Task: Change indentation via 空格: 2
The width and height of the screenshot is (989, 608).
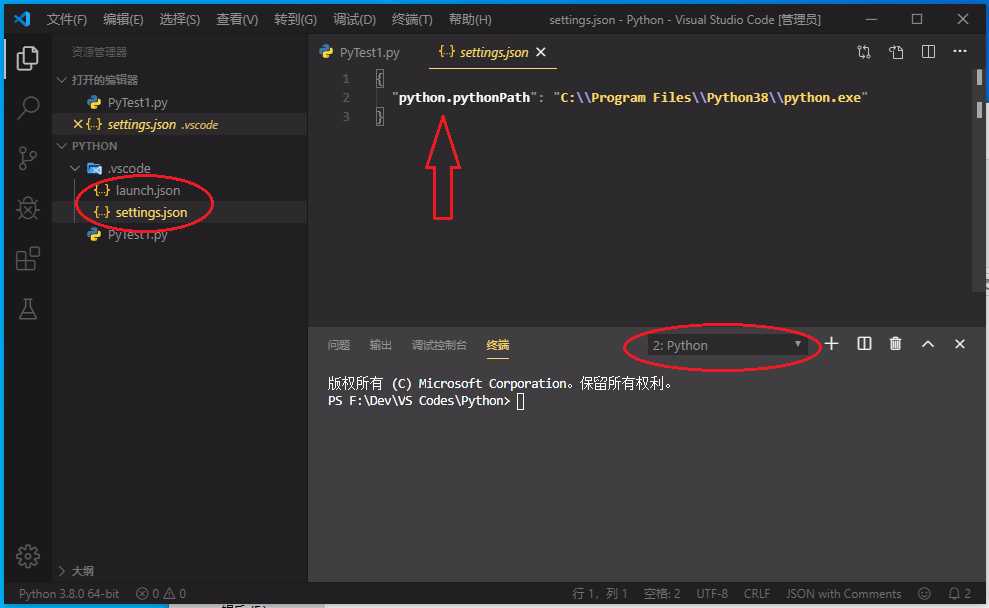Action: point(662,593)
